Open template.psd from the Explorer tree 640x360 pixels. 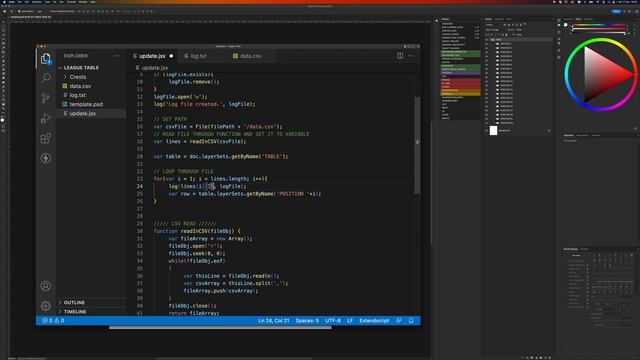(x=86, y=104)
